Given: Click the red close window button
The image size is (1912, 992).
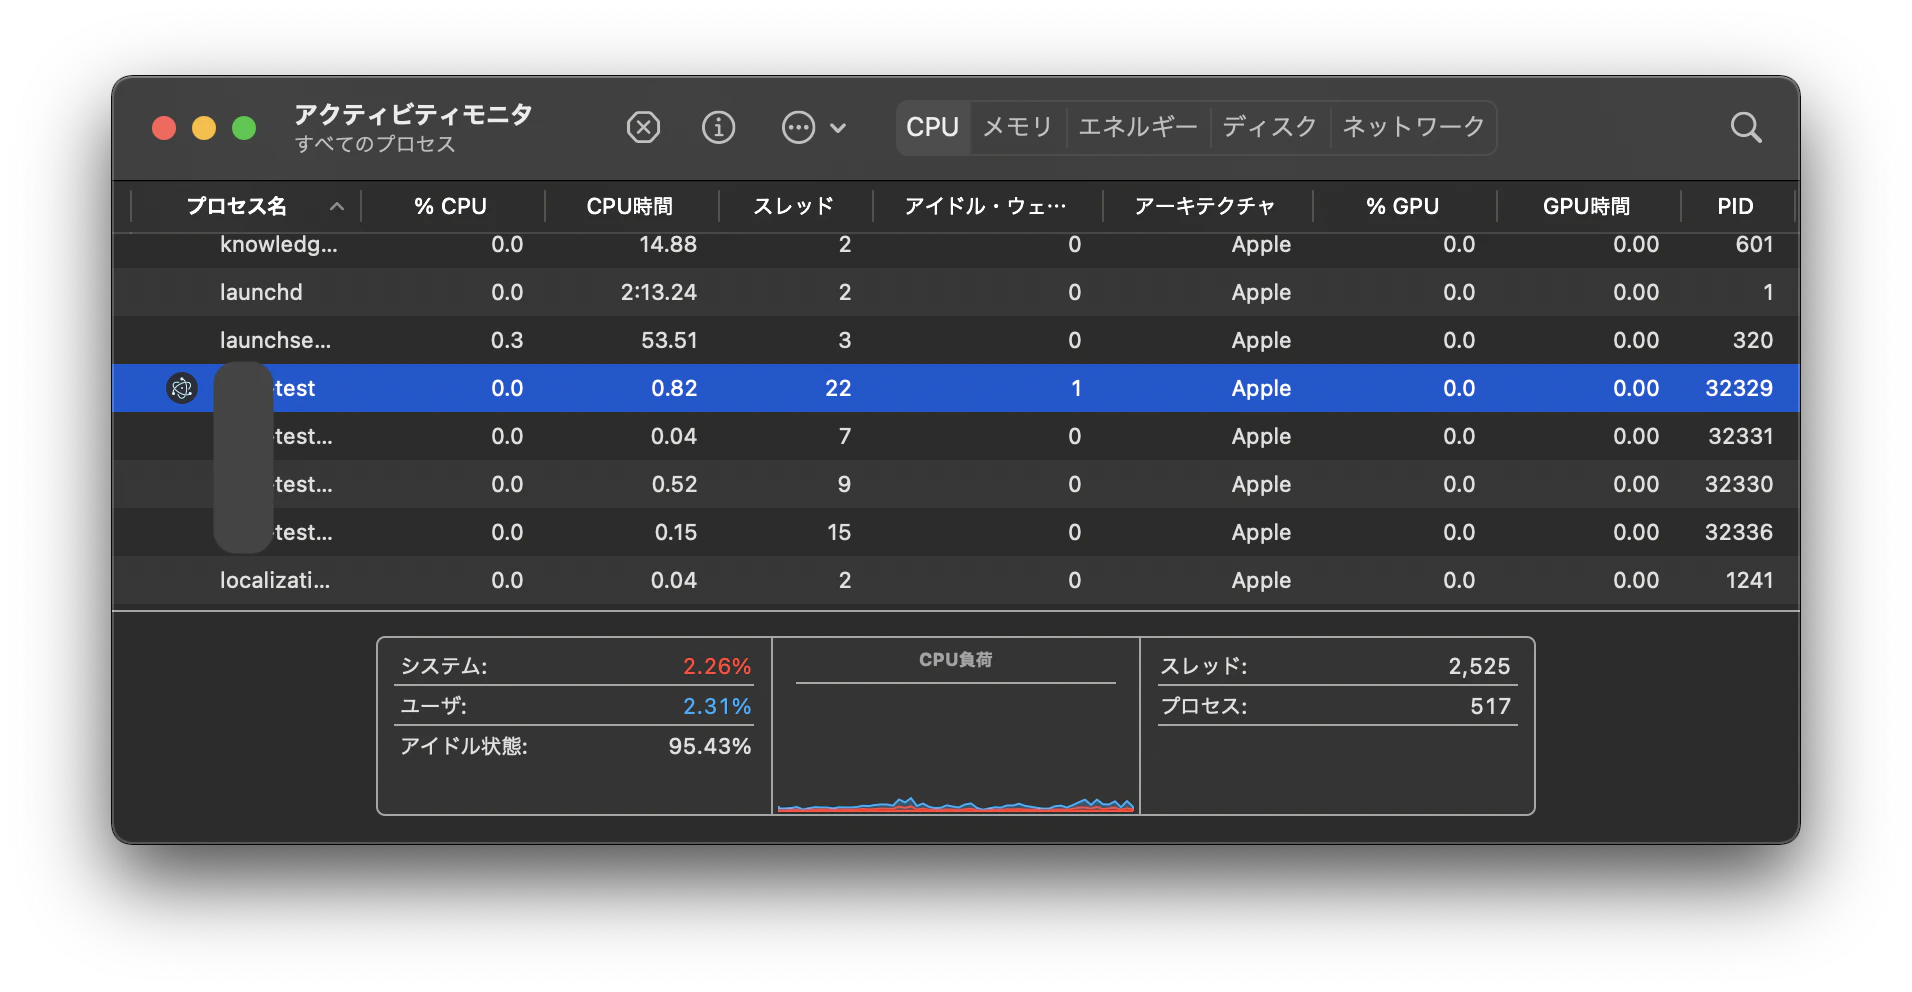Looking at the screenshot, I should click(164, 128).
